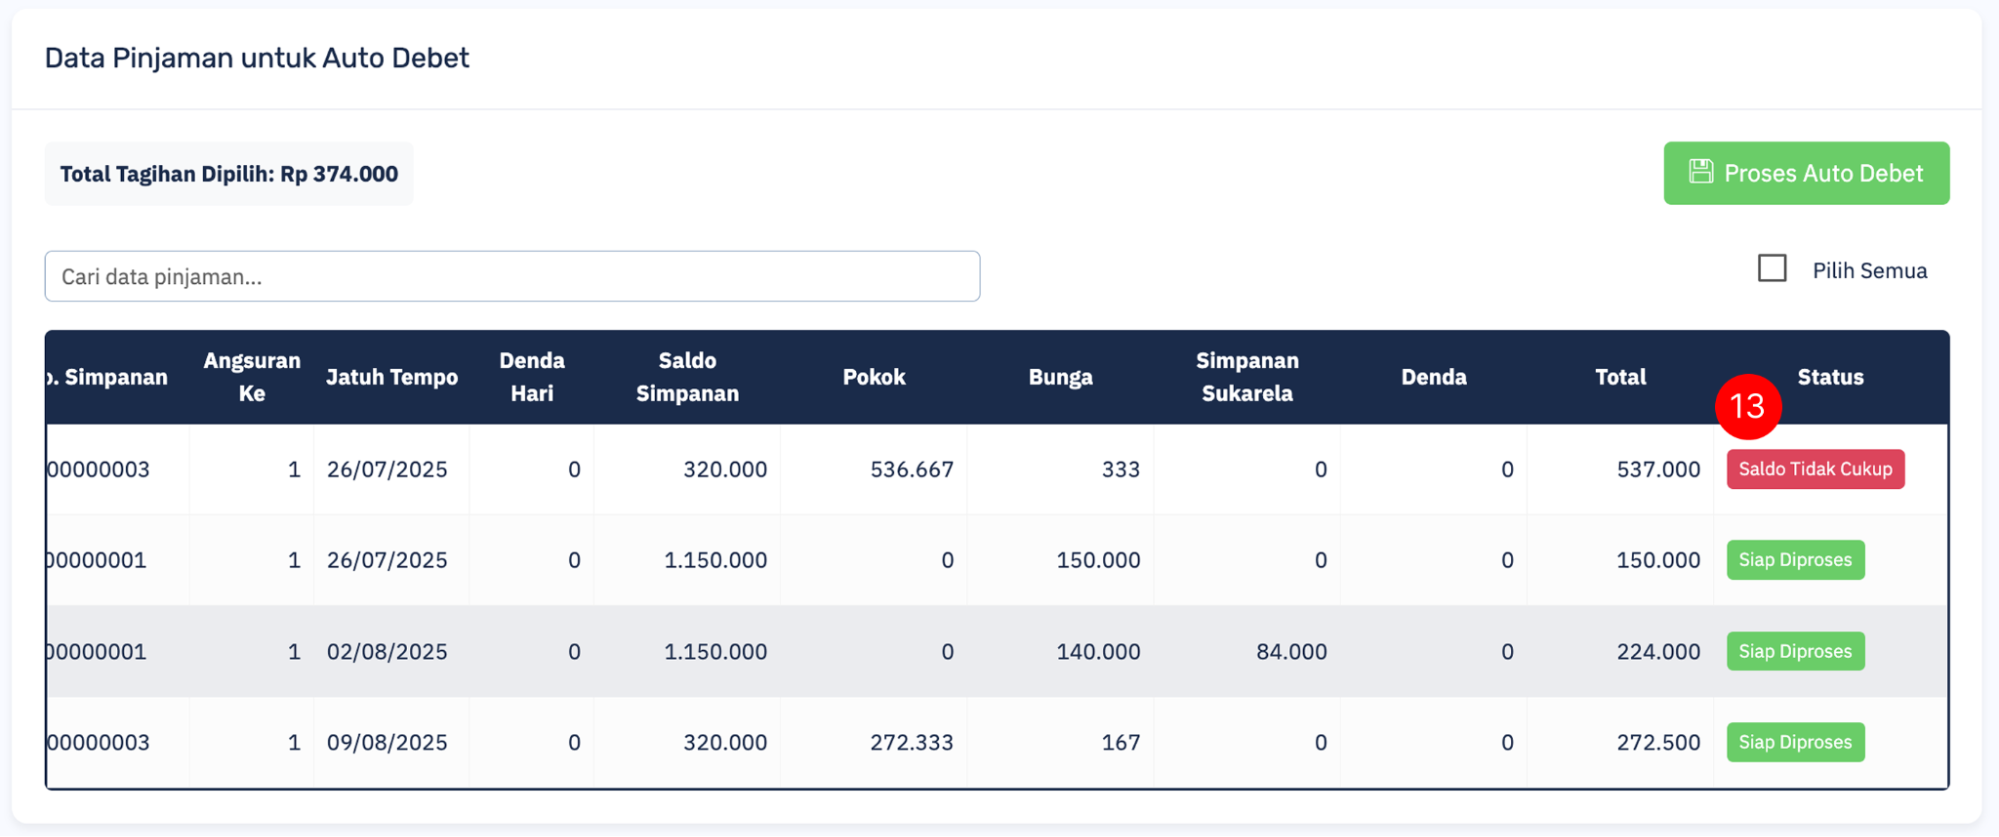Select the row with total 537.000
Viewport: 1999px width, 837px height.
click(x=997, y=469)
